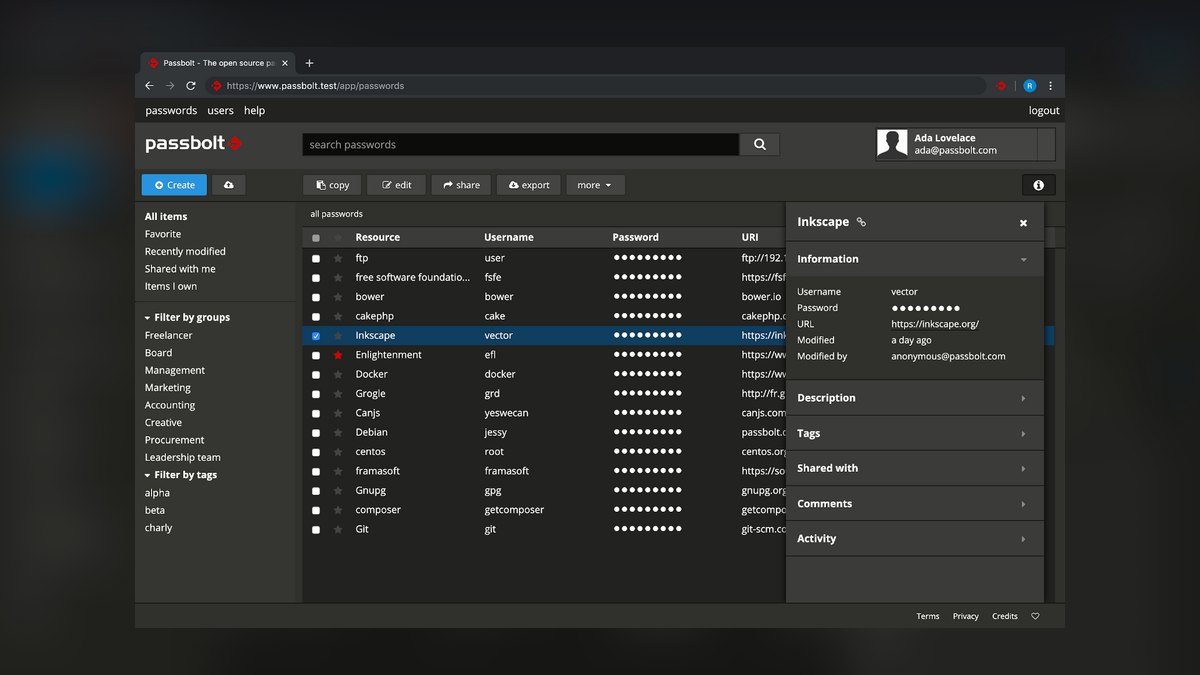Click the share button
Image resolution: width=1200 pixels, height=675 pixels.
[461, 185]
